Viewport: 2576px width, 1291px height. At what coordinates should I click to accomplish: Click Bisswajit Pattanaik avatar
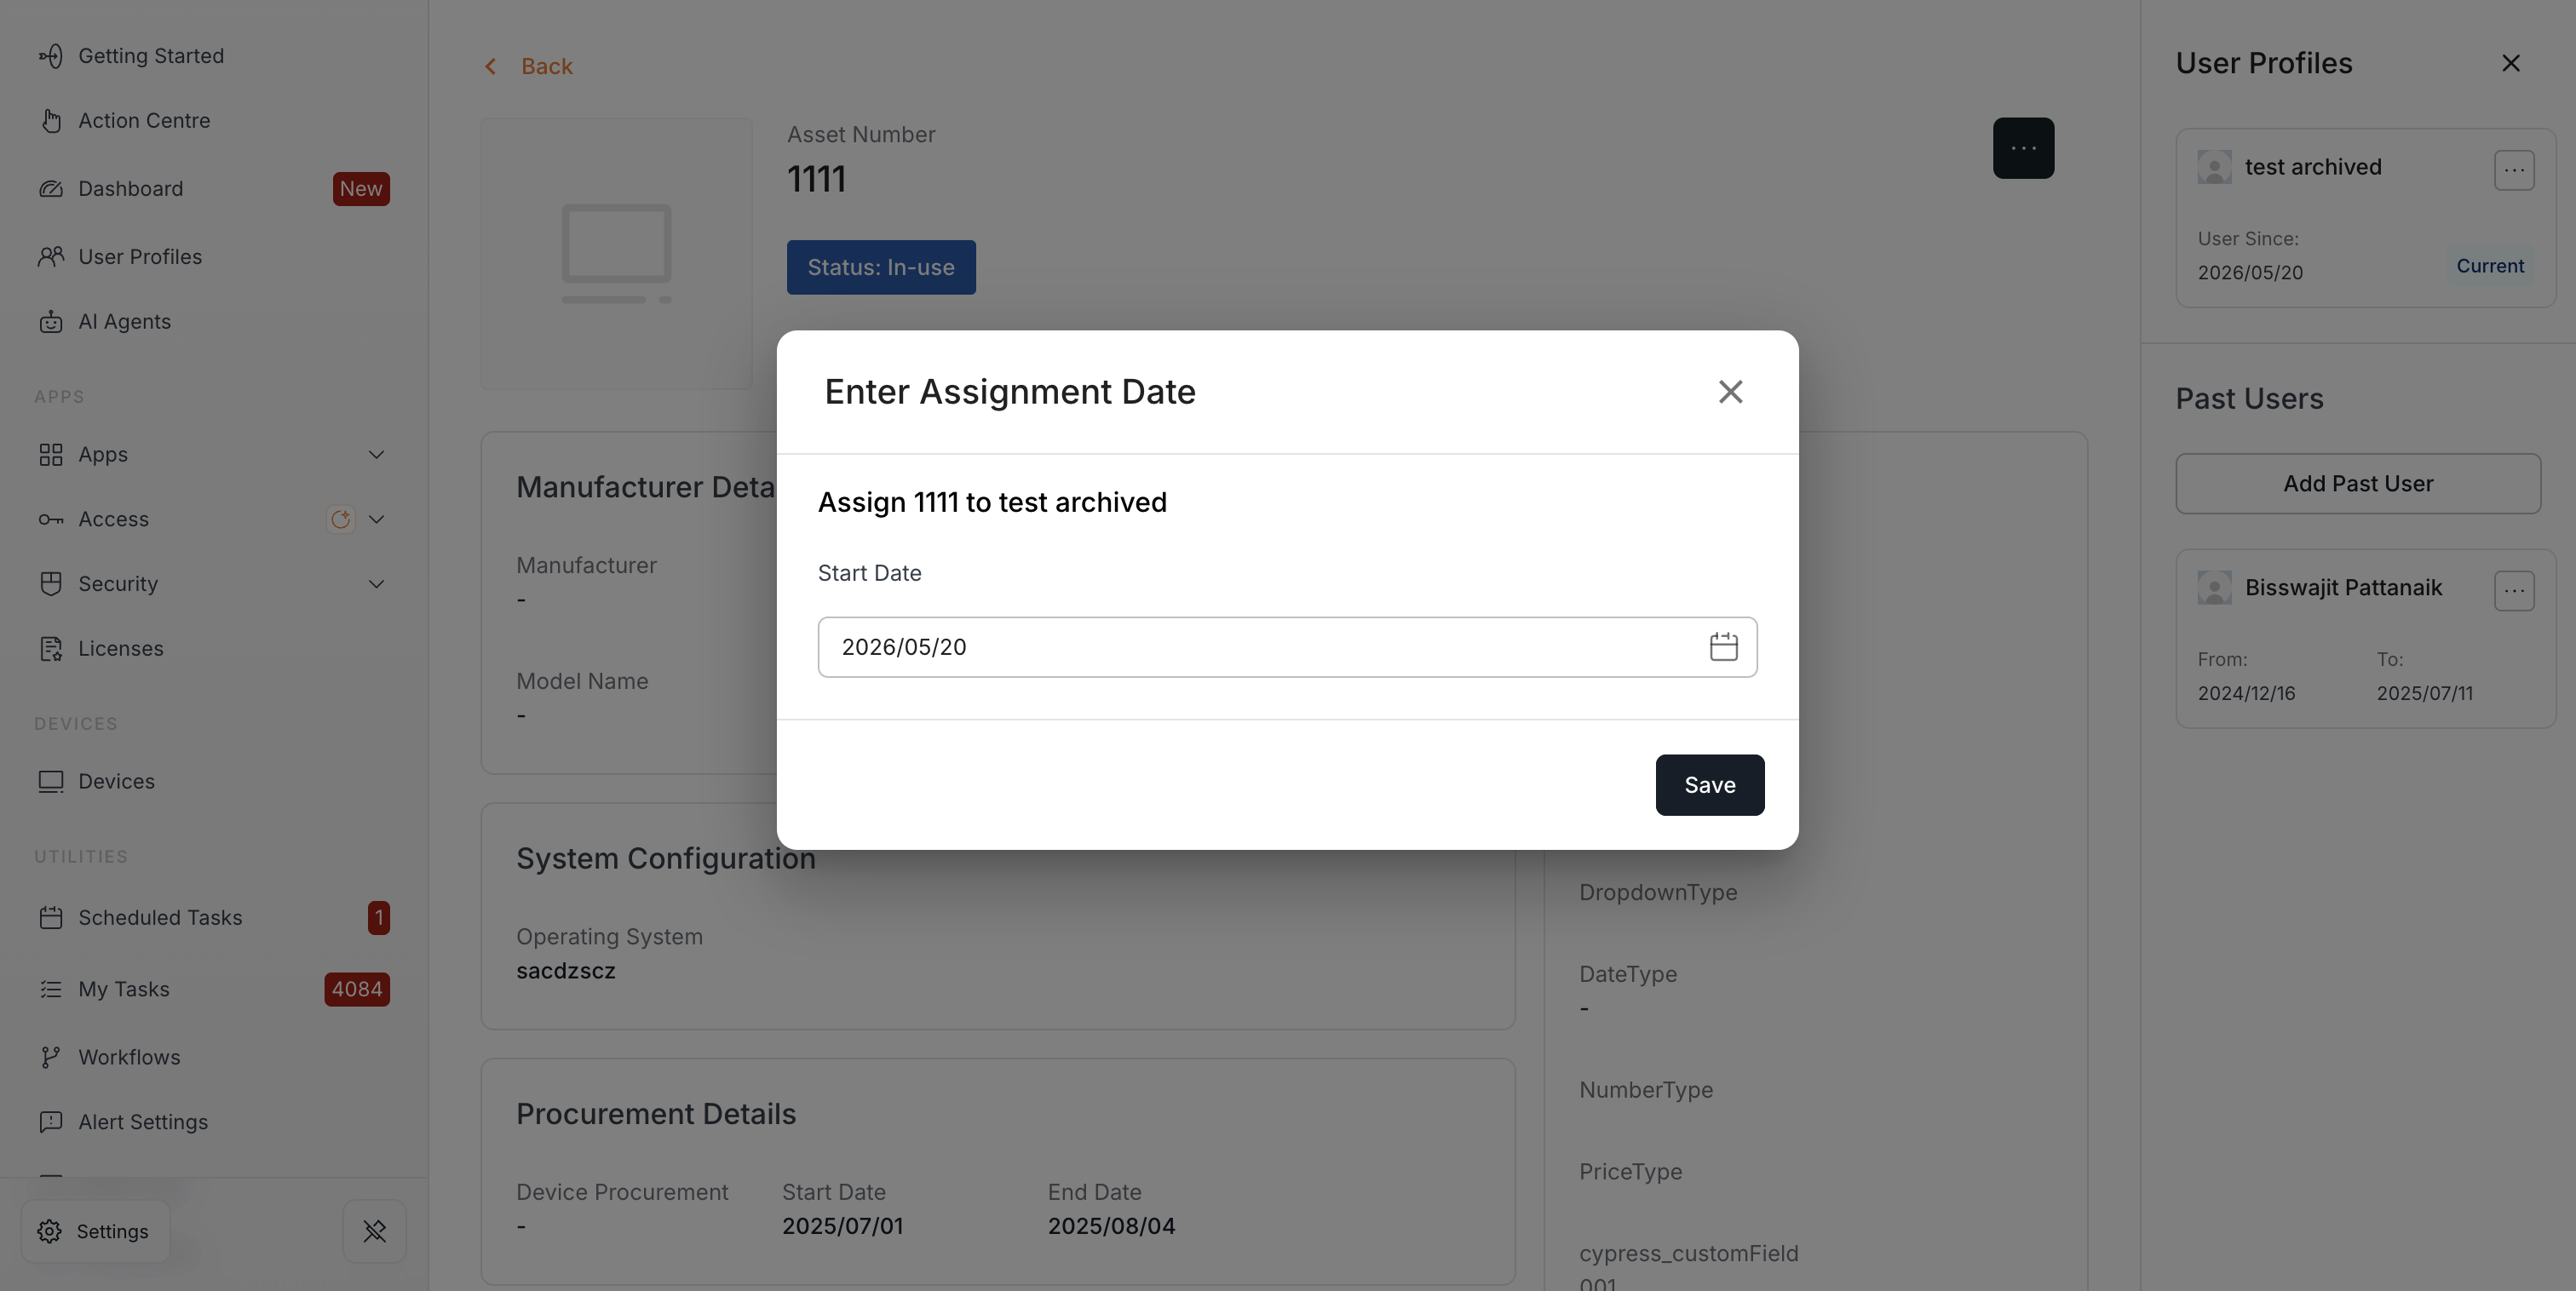pos(2214,588)
